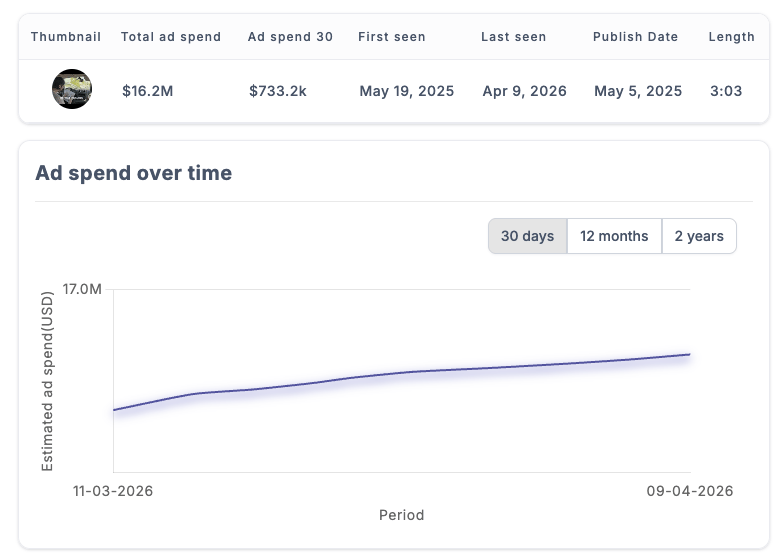Click the Apr 9, 2026 last seen date

tap(524, 91)
